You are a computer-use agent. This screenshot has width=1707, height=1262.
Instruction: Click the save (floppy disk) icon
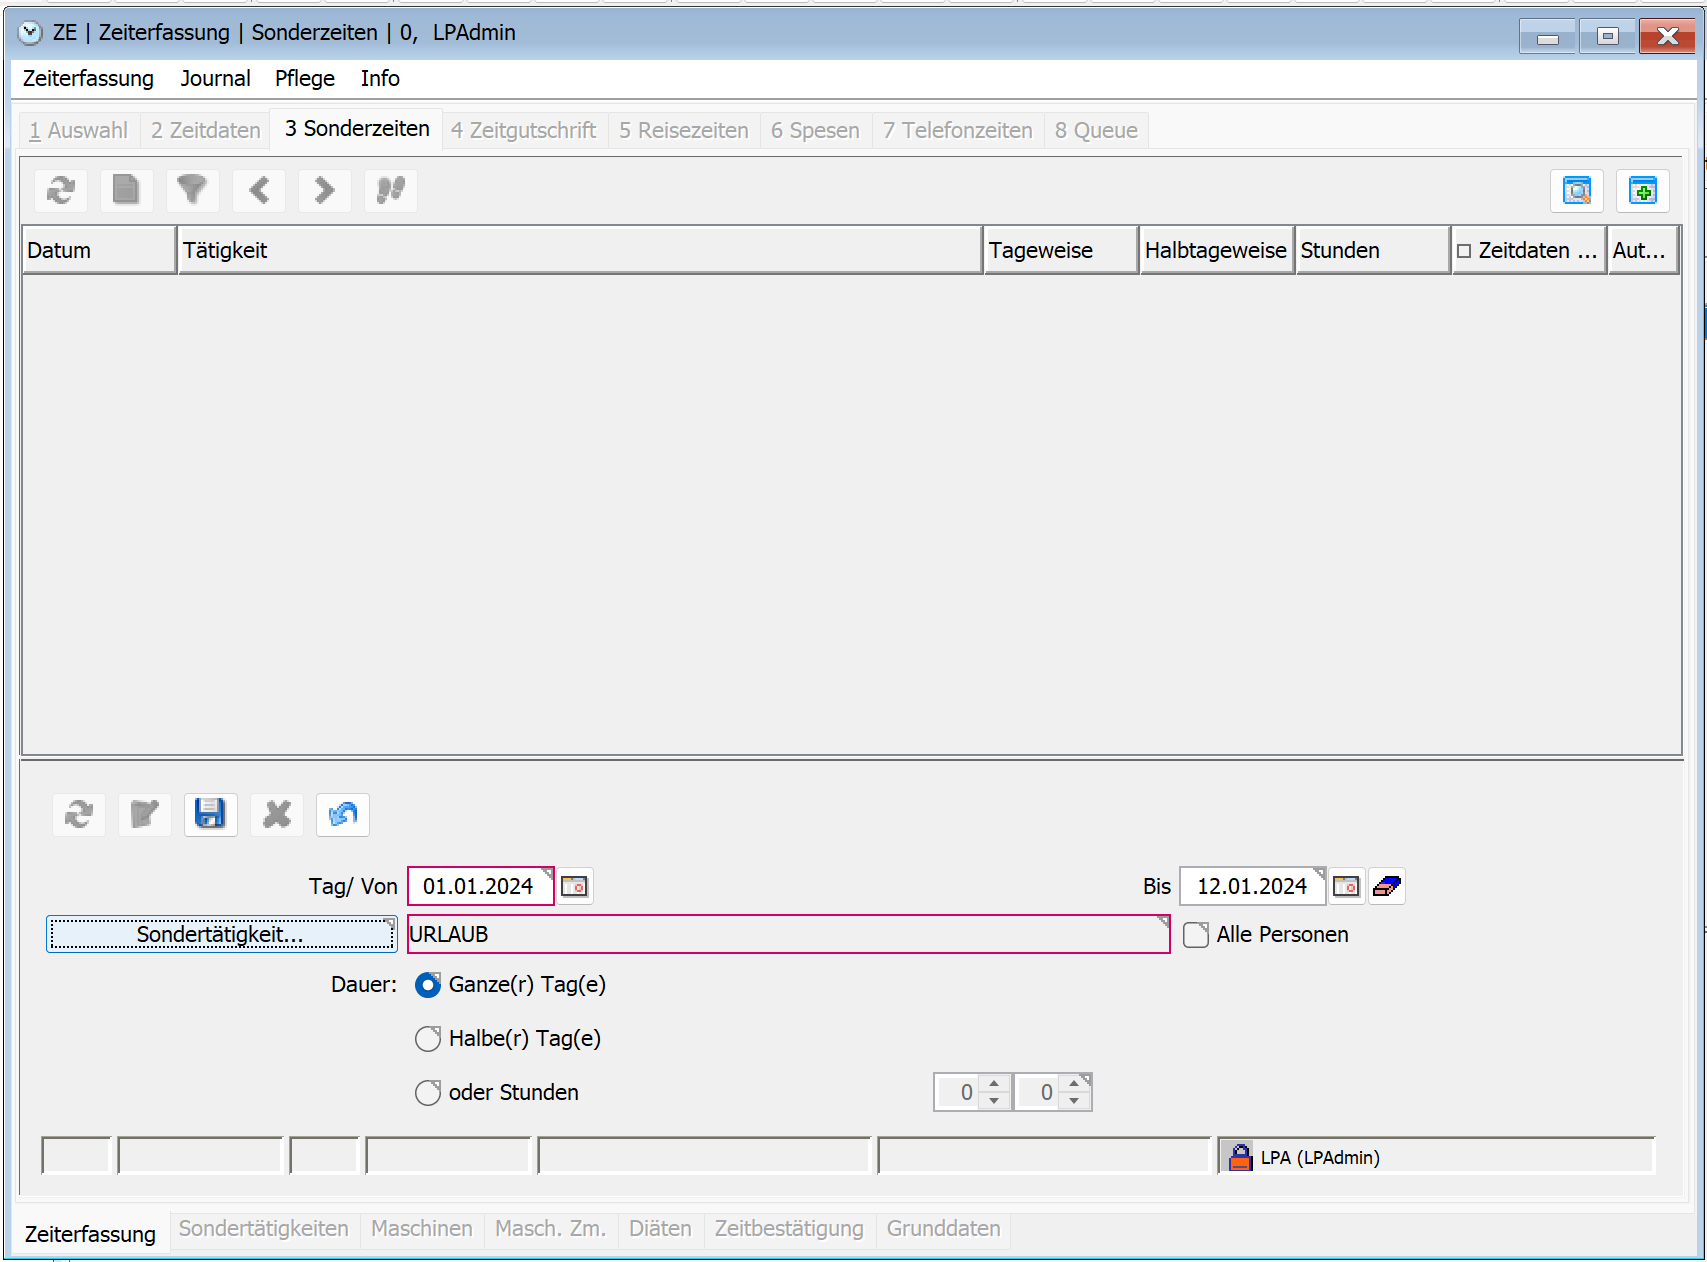click(x=210, y=815)
